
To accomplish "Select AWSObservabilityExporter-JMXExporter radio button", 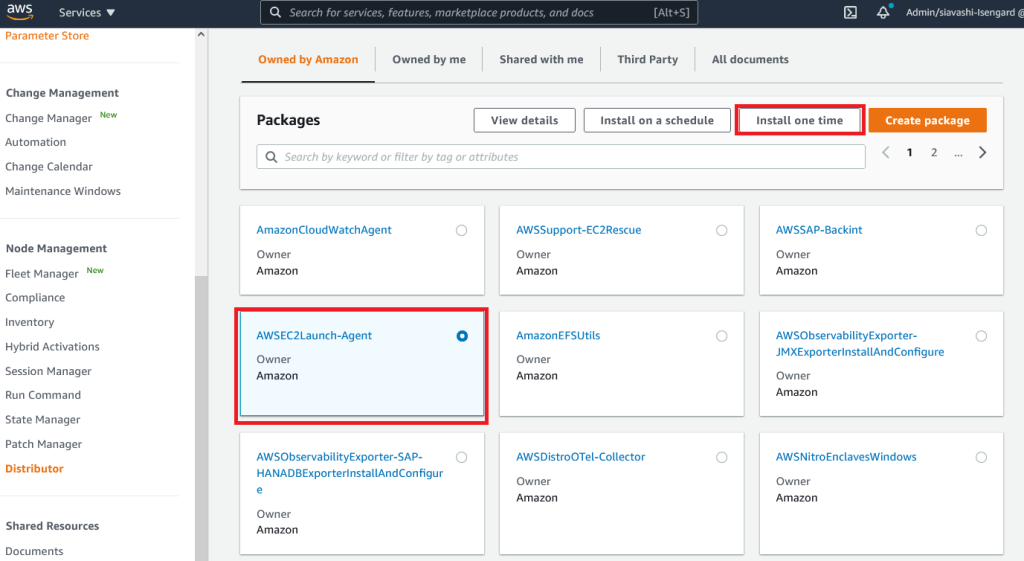I will [x=981, y=336].
